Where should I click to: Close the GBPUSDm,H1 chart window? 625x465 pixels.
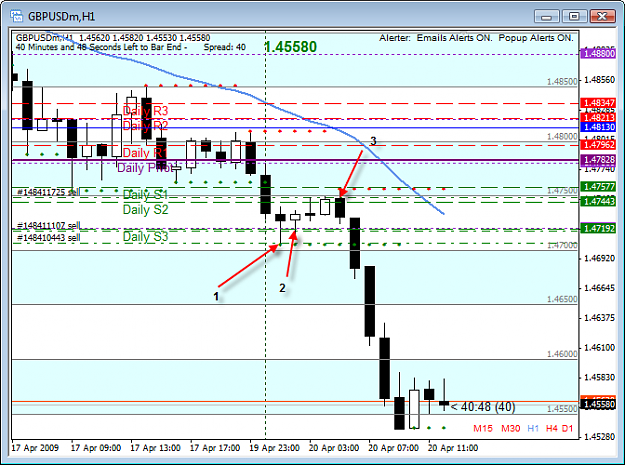602,16
